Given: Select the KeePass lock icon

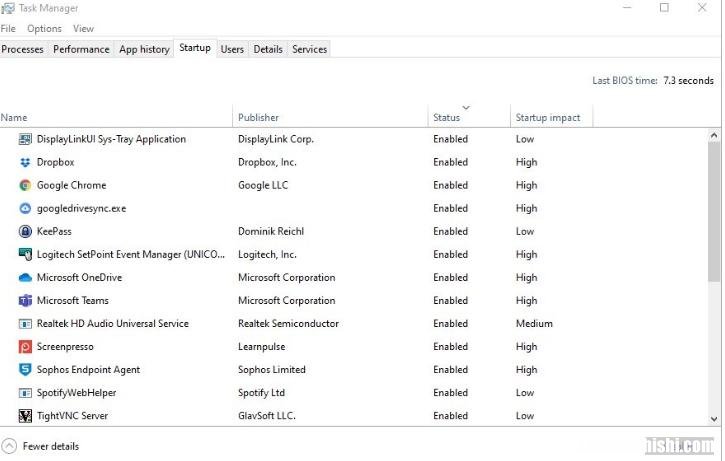Looking at the screenshot, I should [x=25, y=231].
